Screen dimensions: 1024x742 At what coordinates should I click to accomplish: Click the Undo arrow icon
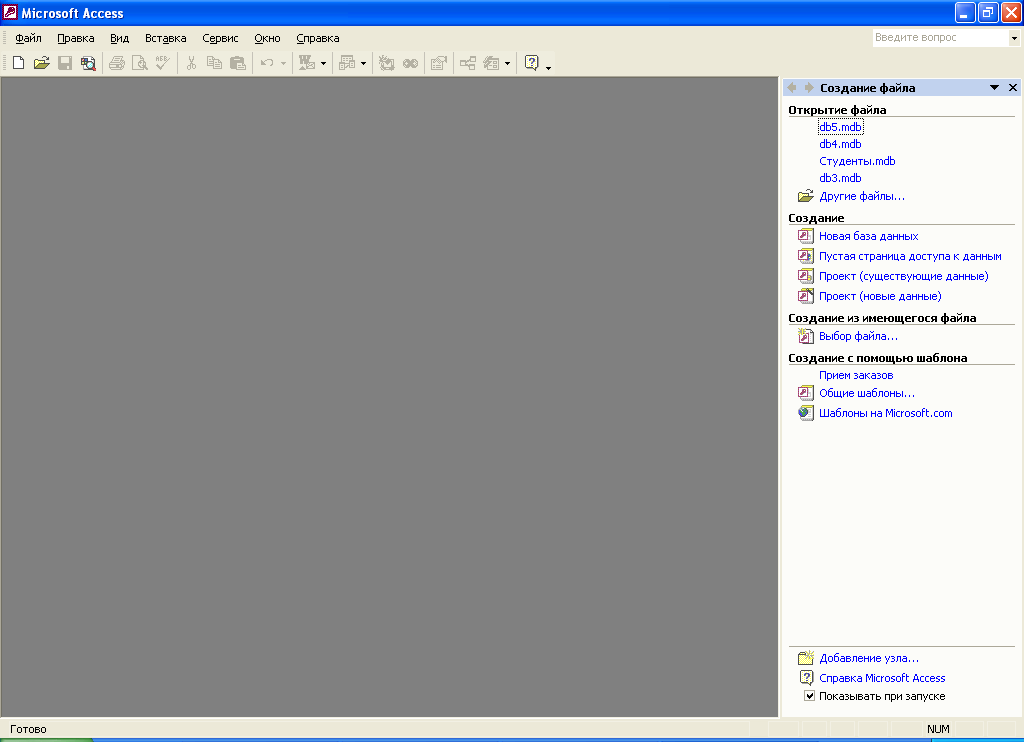point(267,63)
